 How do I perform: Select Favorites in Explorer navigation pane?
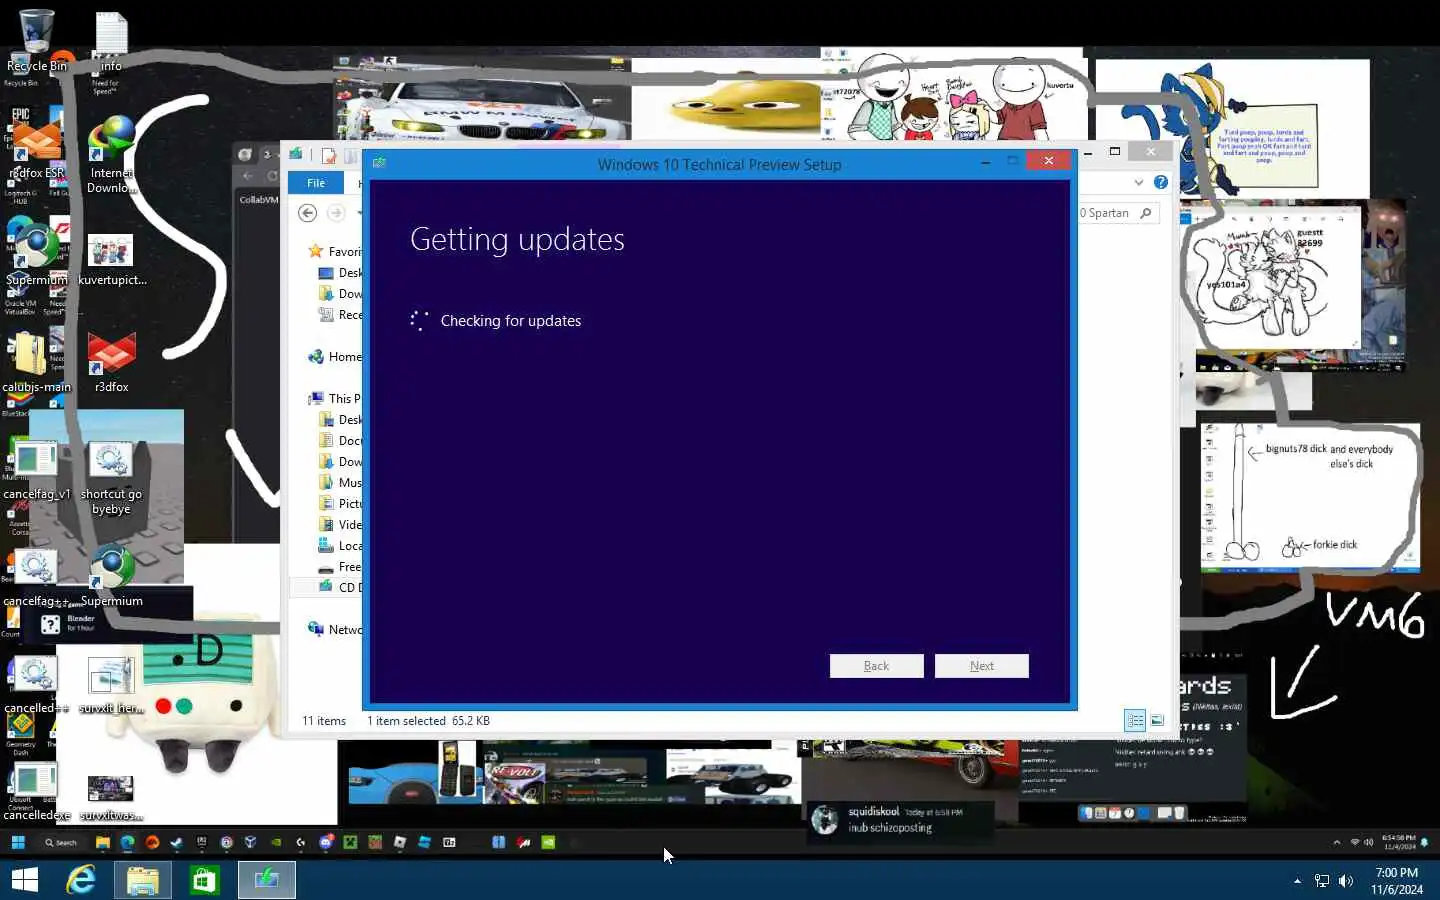tap(335, 251)
